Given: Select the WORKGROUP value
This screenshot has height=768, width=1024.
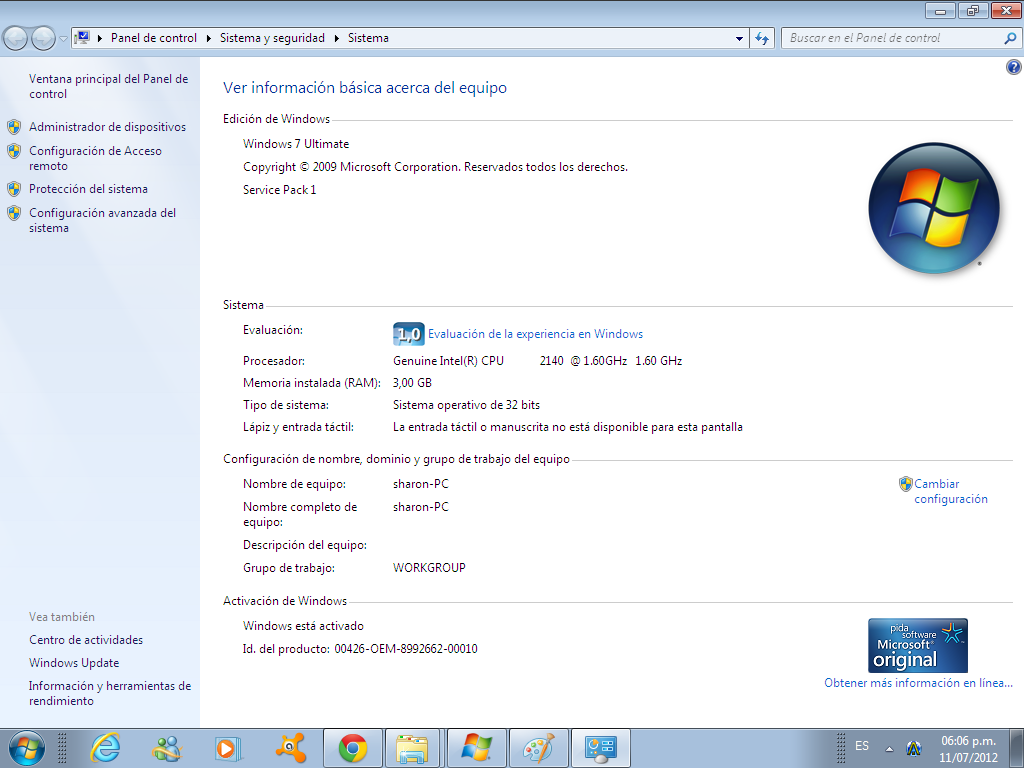Looking at the screenshot, I should click(x=429, y=568).
